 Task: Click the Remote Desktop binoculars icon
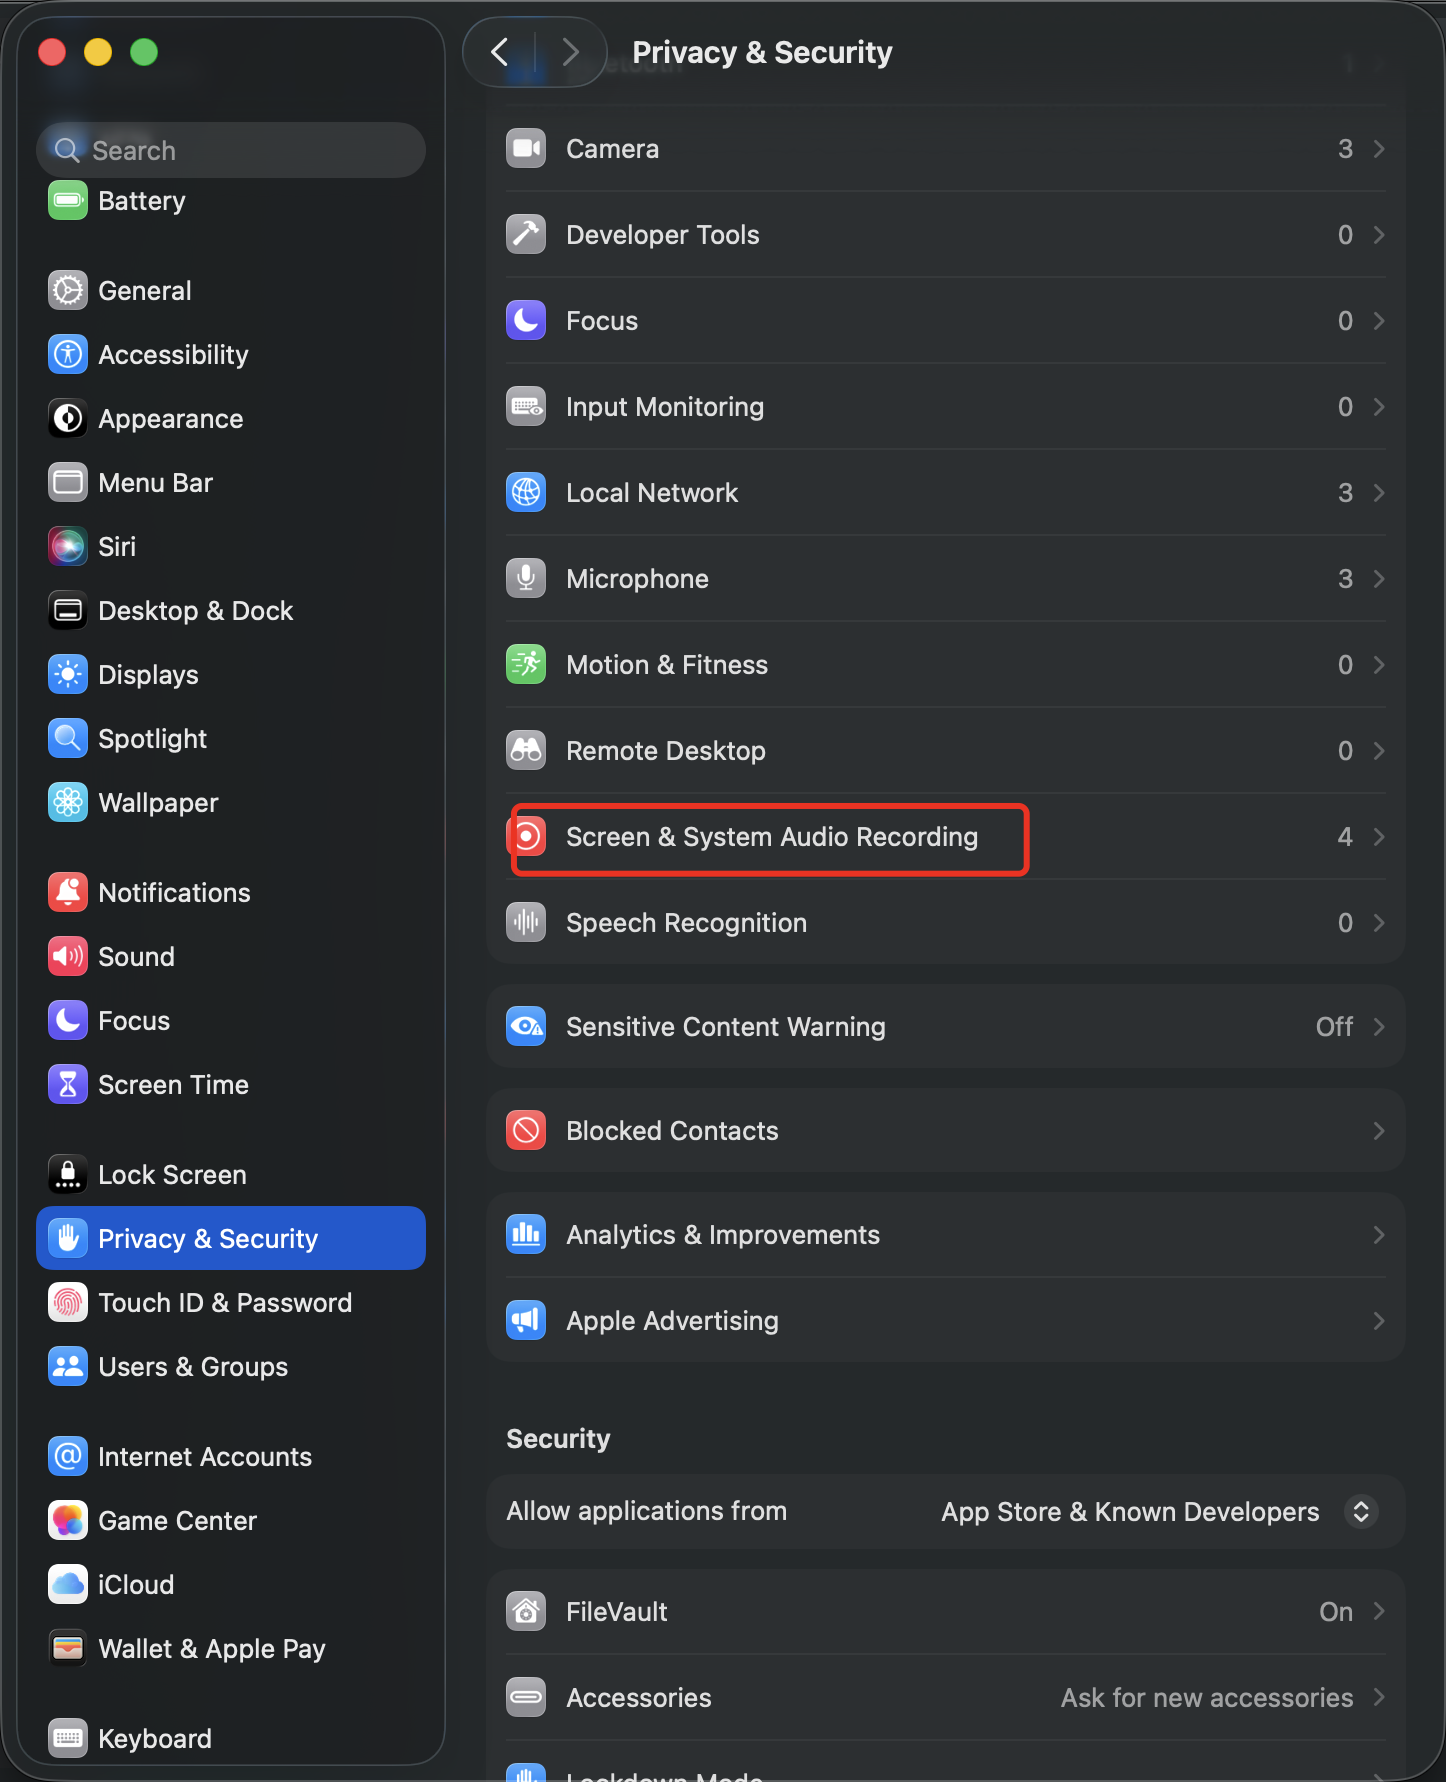(526, 751)
